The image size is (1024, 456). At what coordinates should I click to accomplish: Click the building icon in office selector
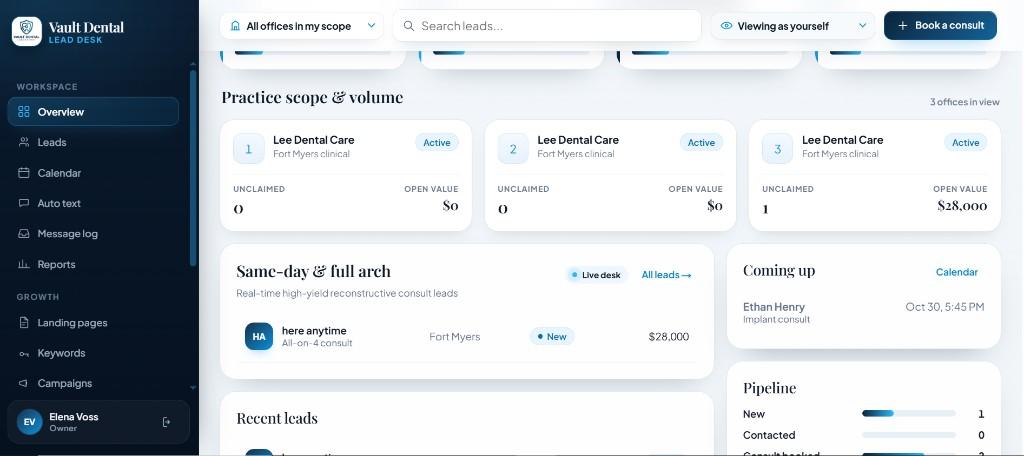click(235, 26)
